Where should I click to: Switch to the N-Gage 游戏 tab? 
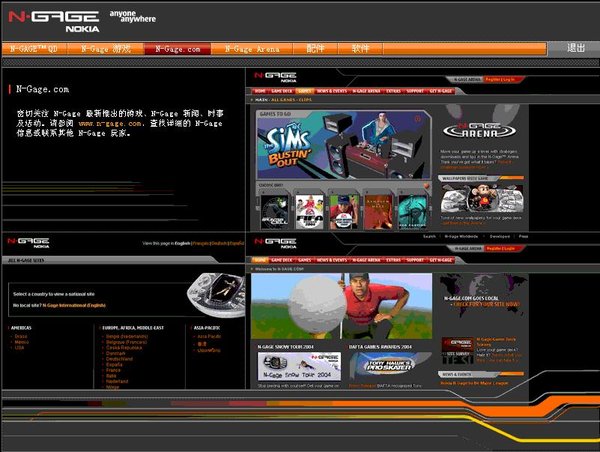(105, 48)
